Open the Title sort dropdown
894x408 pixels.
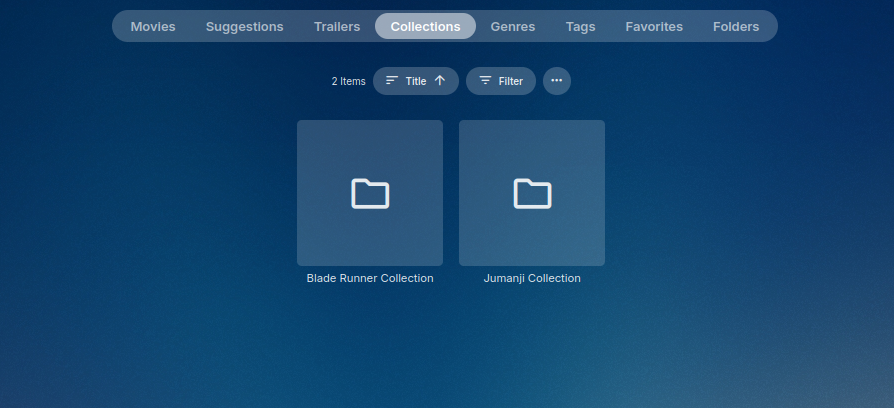tap(416, 81)
